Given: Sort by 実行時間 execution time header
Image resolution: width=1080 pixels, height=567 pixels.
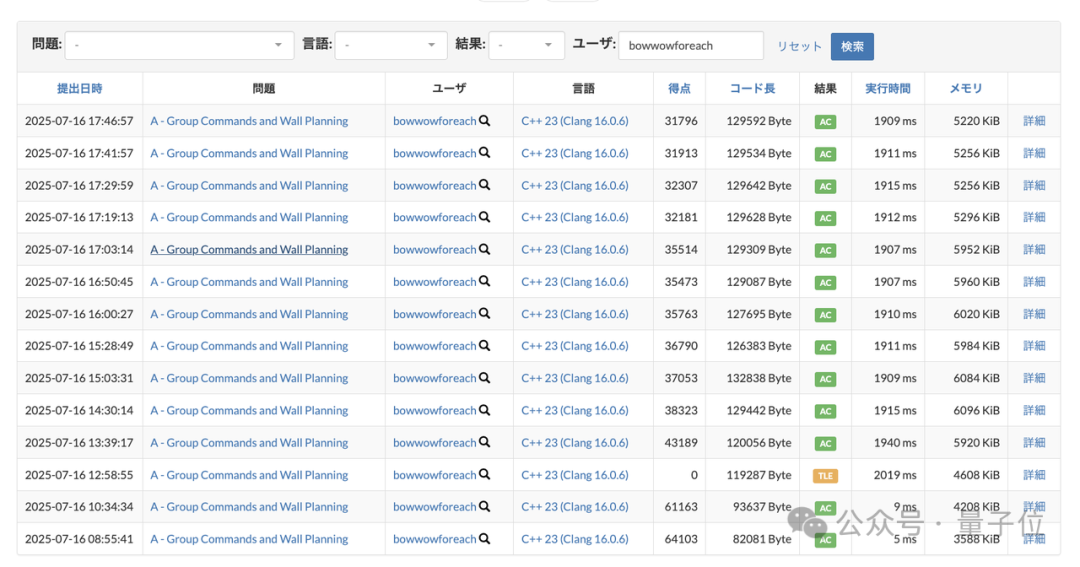Looking at the screenshot, I should (x=888, y=88).
